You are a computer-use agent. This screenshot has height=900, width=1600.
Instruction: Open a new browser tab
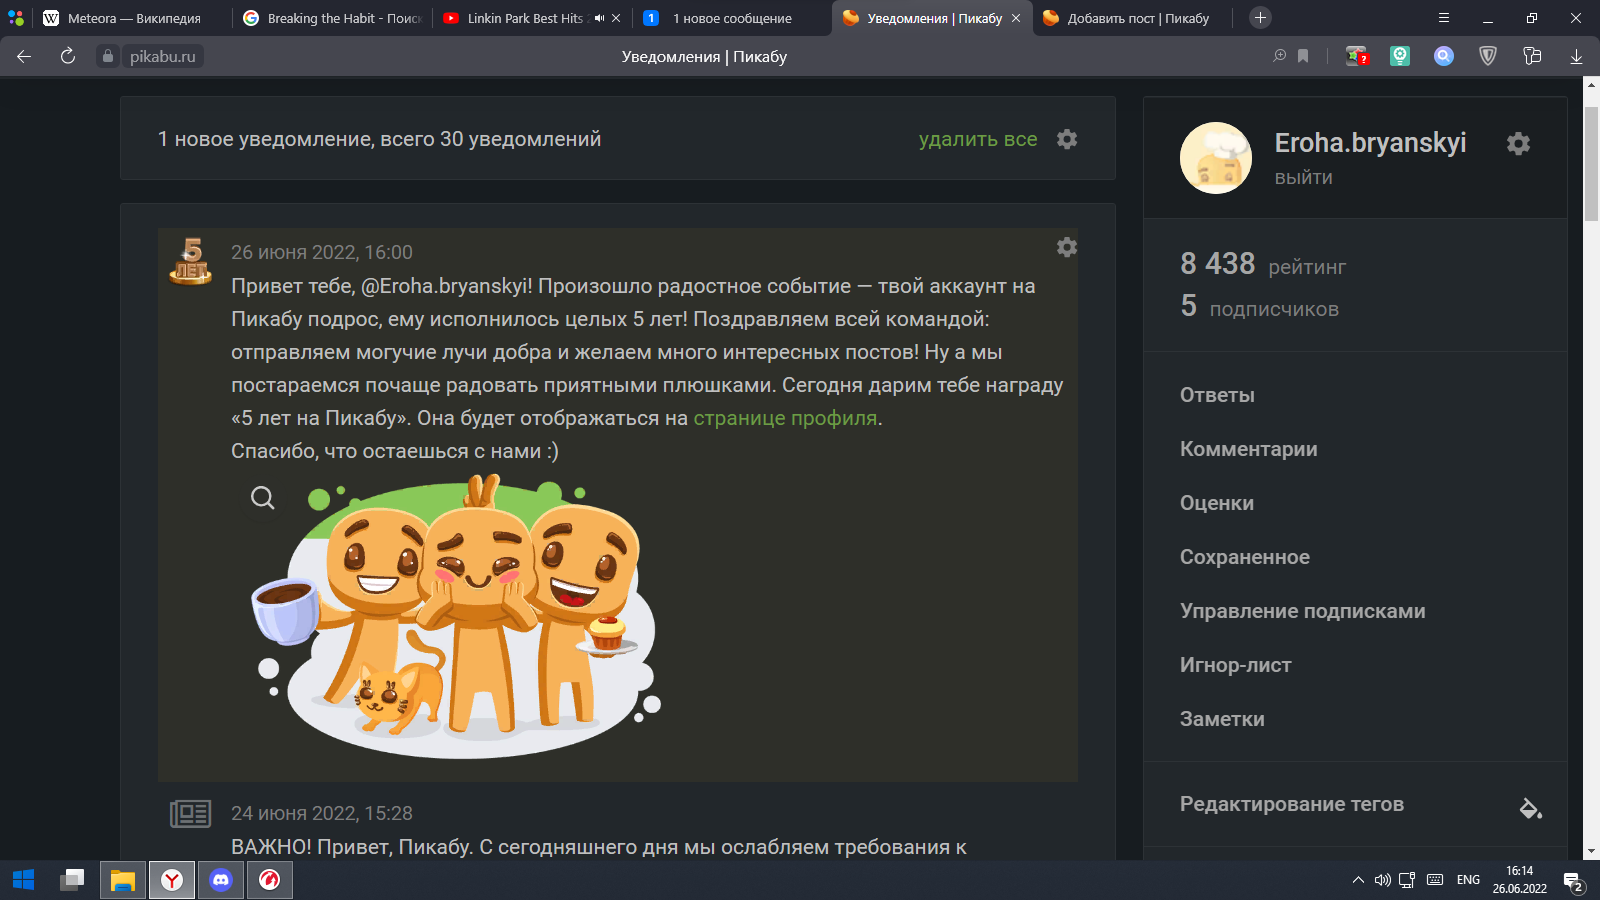(x=1260, y=18)
